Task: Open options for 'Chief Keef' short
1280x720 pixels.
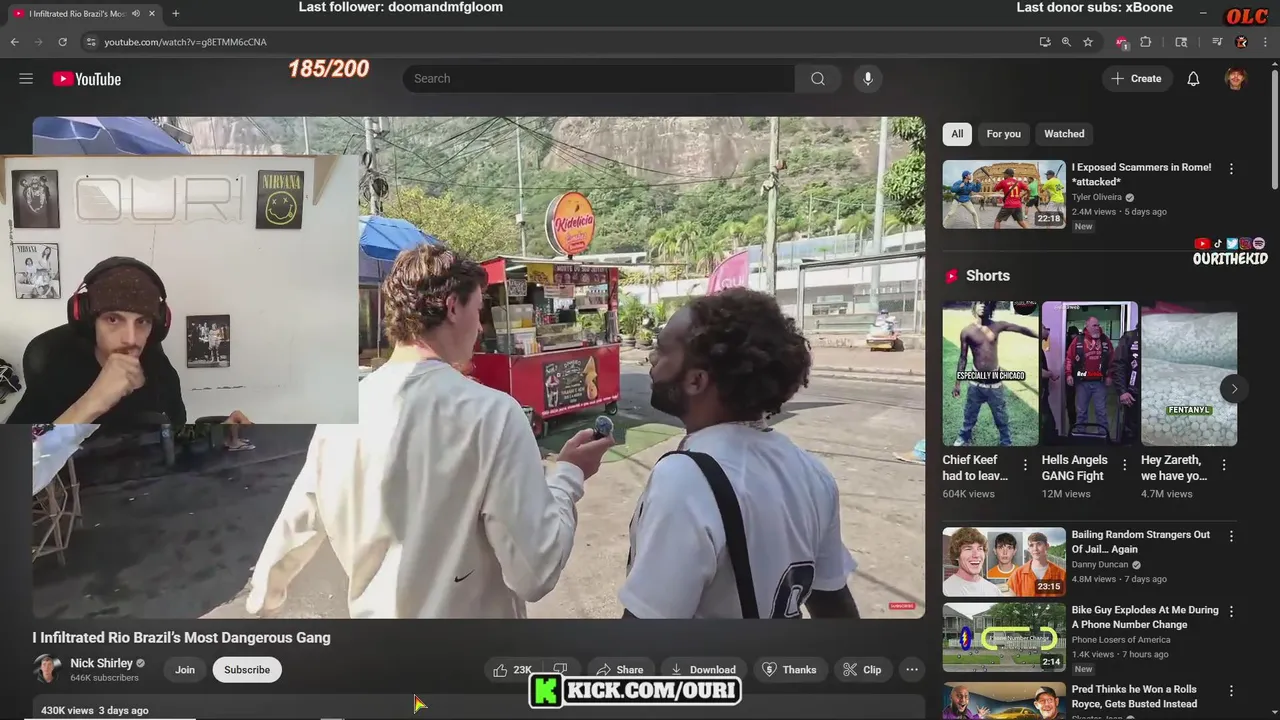Action: click(1025, 464)
